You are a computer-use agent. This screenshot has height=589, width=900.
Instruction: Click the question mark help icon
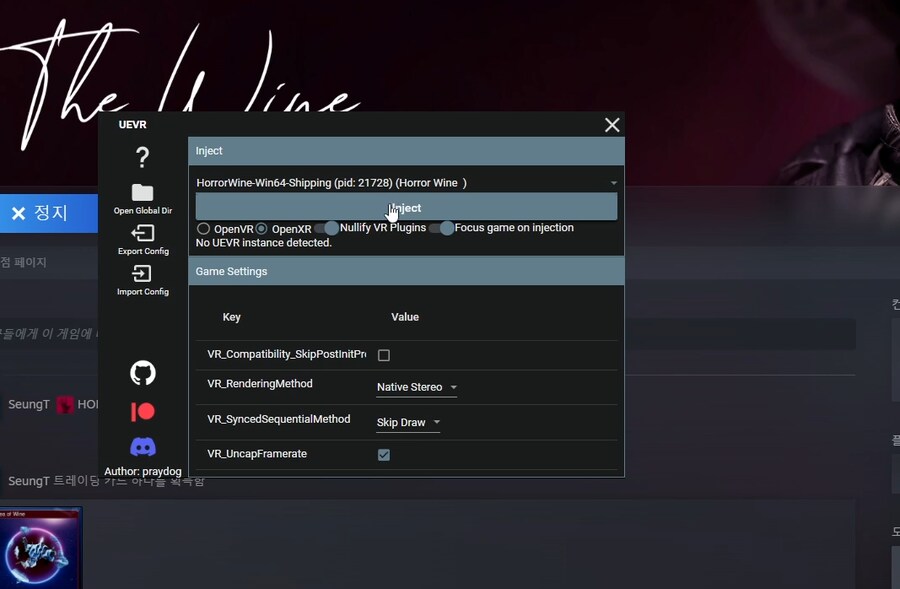click(x=142, y=157)
